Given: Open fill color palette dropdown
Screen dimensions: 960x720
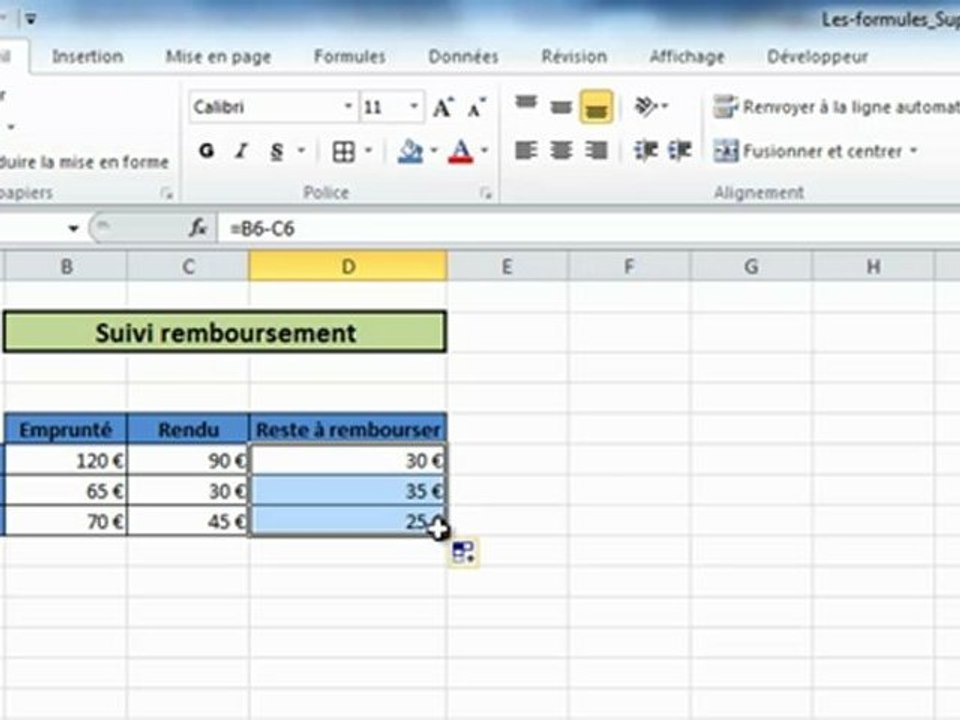Looking at the screenshot, I should click(x=433, y=151).
